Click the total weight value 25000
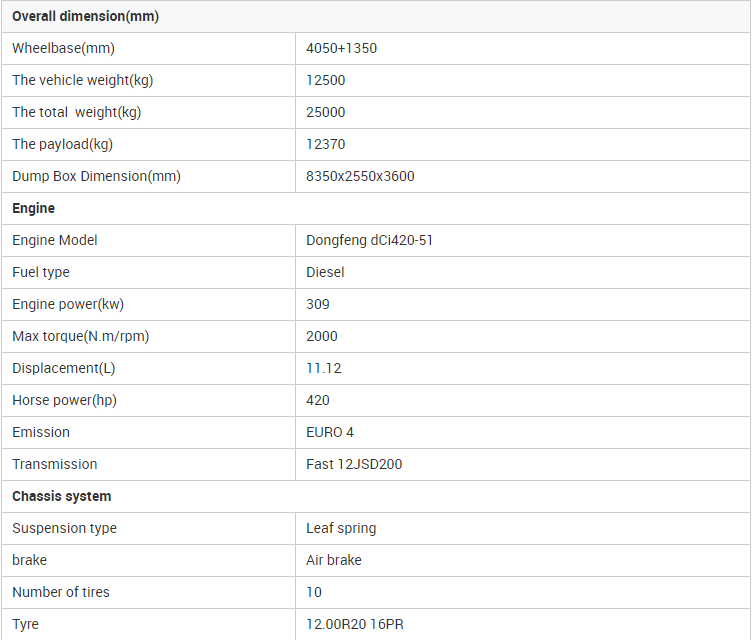Image resolution: width=752 pixels, height=640 pixels. click(x=325, y=112)
